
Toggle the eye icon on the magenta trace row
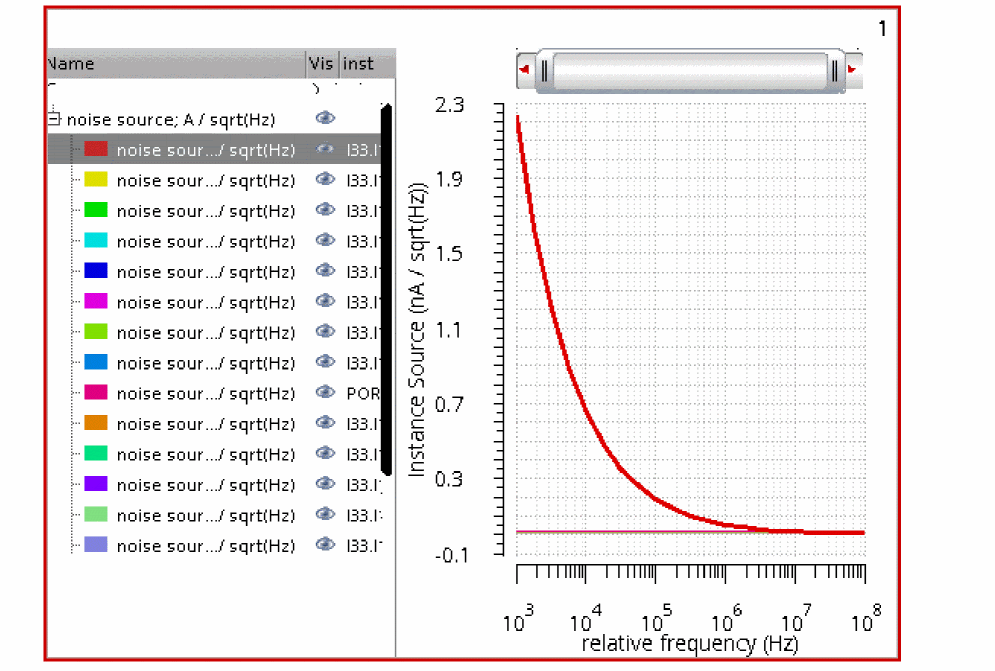(x=325, y=301)
